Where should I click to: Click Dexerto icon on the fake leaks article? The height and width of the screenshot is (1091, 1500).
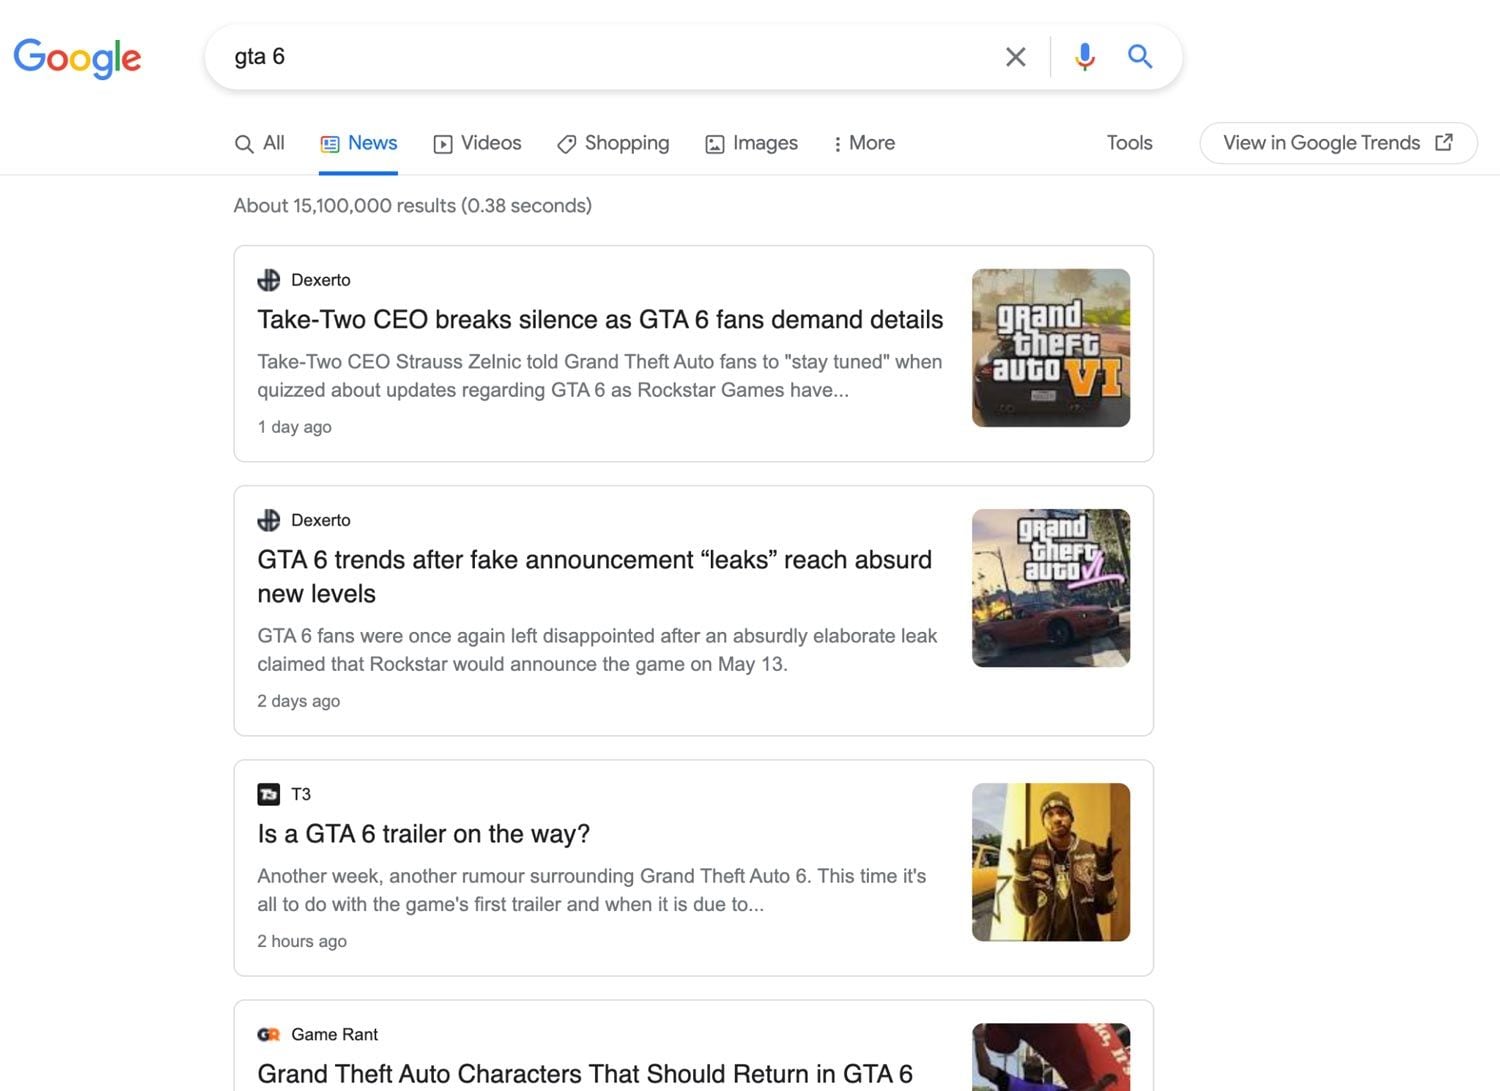(269, 520)
